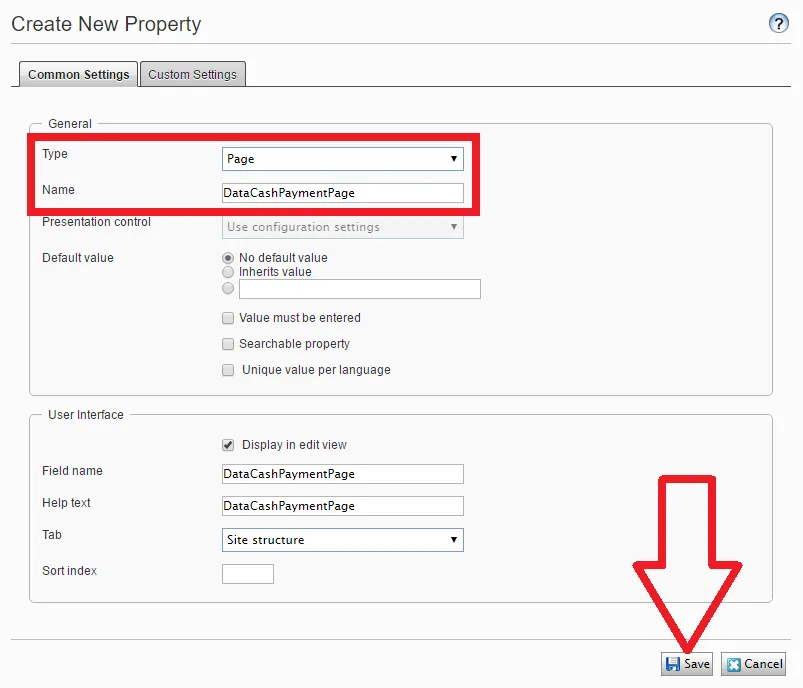
Task: Tick the Searchable property checkbox
Action: [x=228, y=344]
